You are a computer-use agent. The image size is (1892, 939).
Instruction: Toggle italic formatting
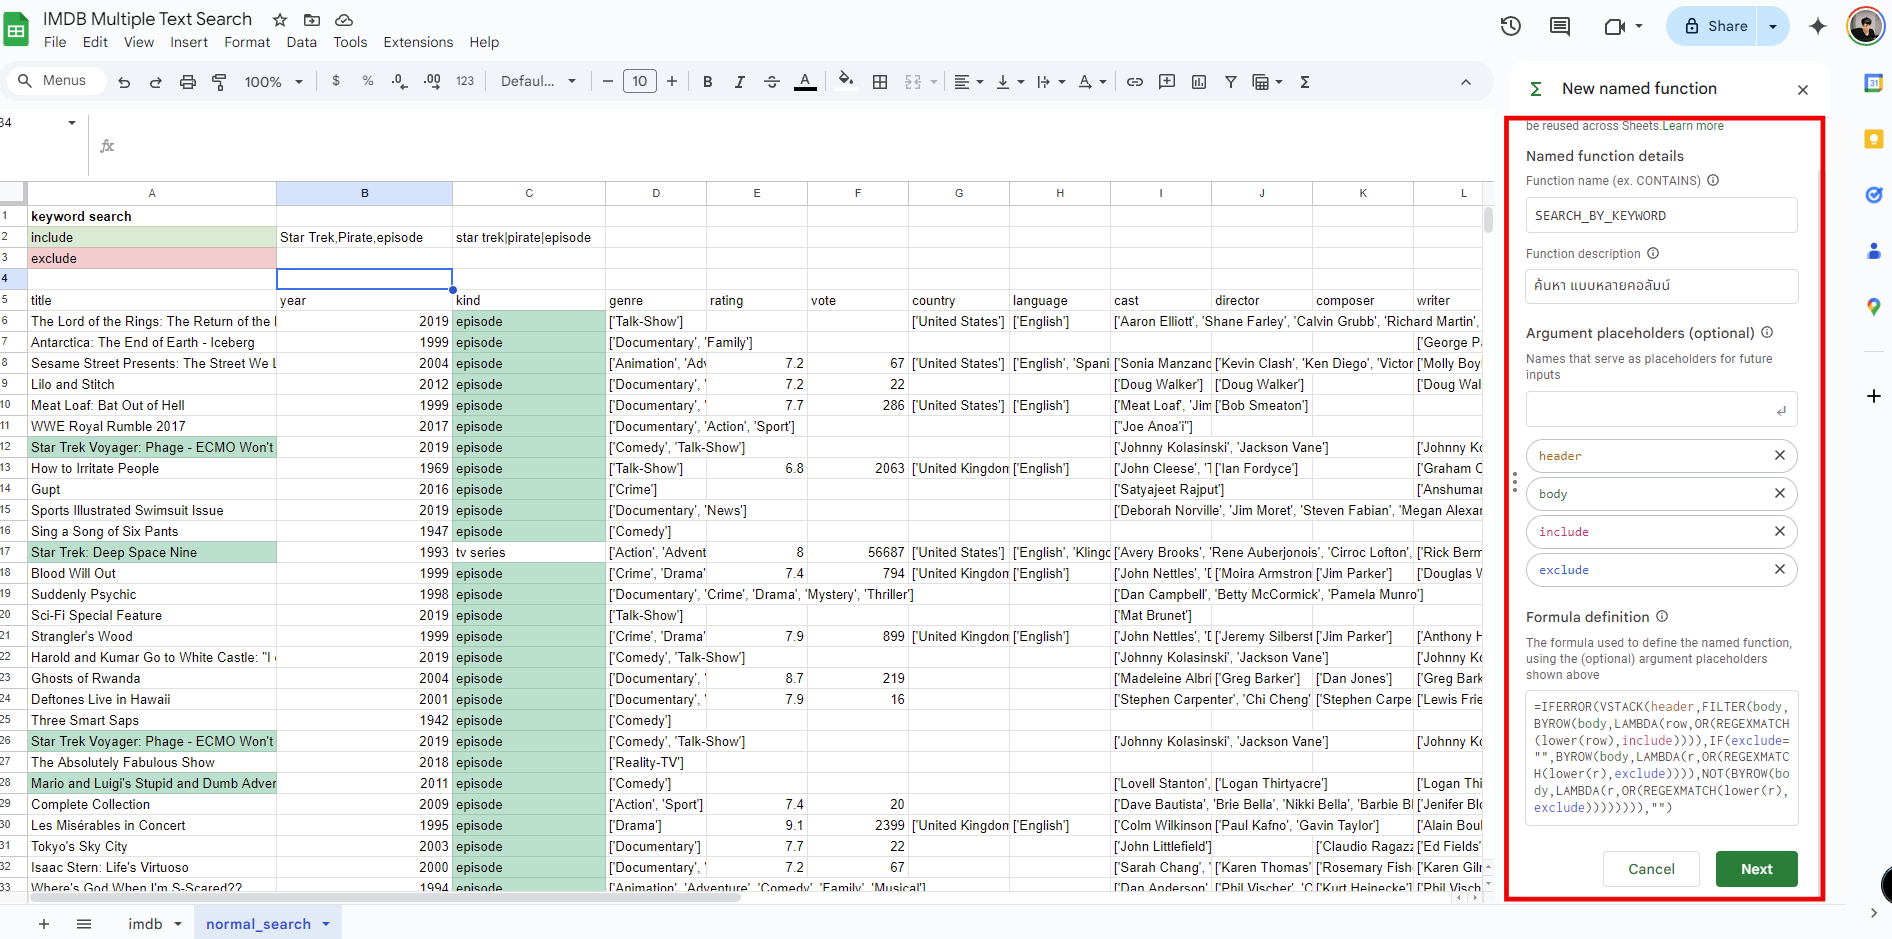click(x=740, y=82)
